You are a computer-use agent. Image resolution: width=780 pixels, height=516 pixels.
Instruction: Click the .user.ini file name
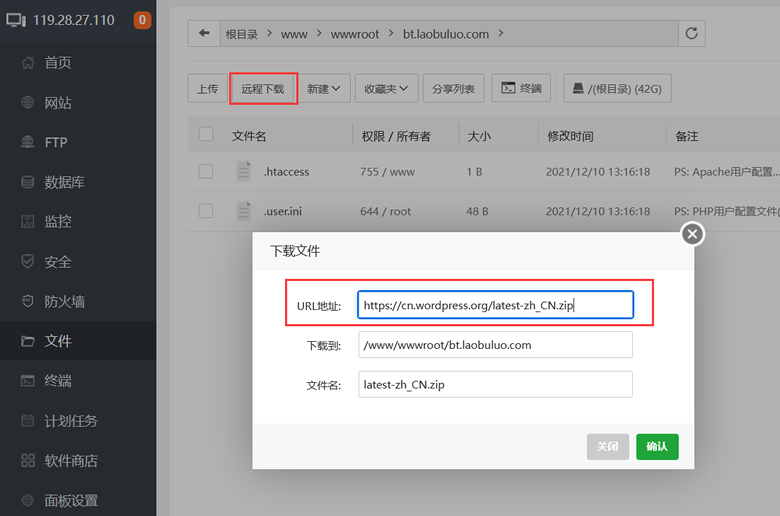pyautogui.click(x=283, y=211)
